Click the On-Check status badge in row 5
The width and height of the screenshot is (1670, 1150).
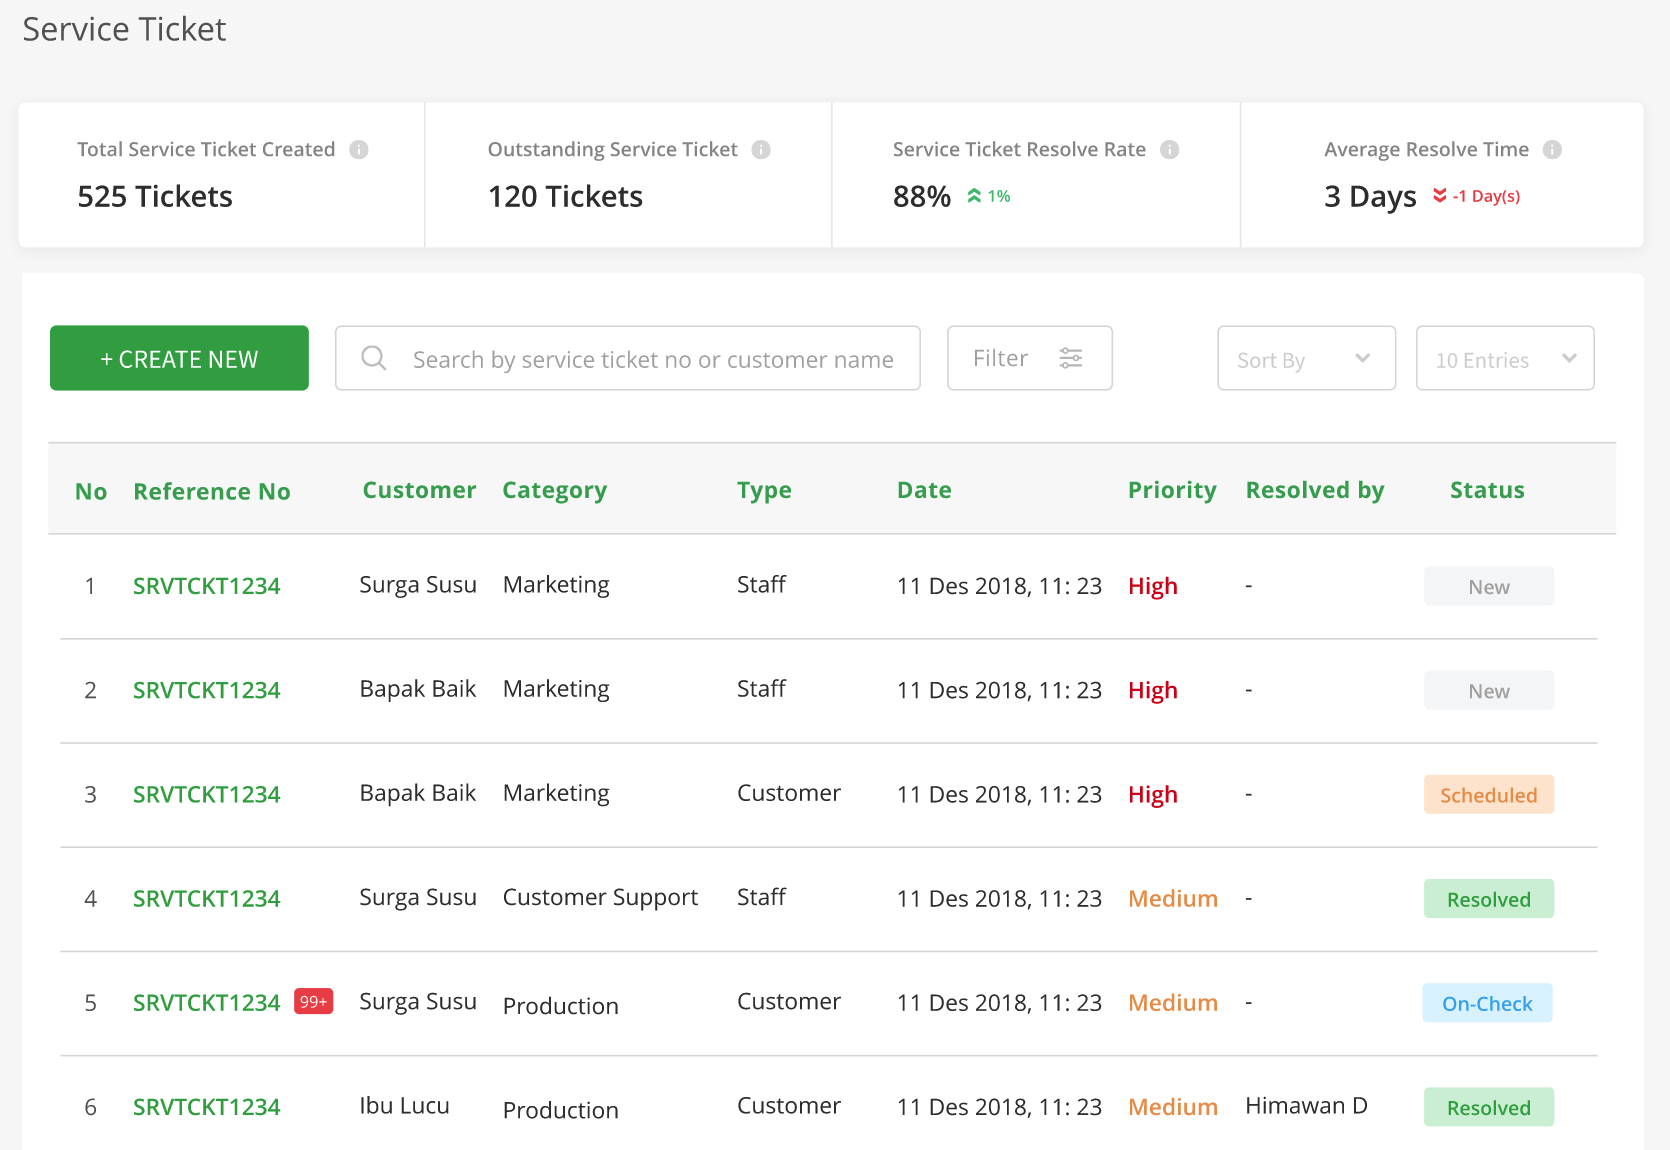point(1488,1003)
